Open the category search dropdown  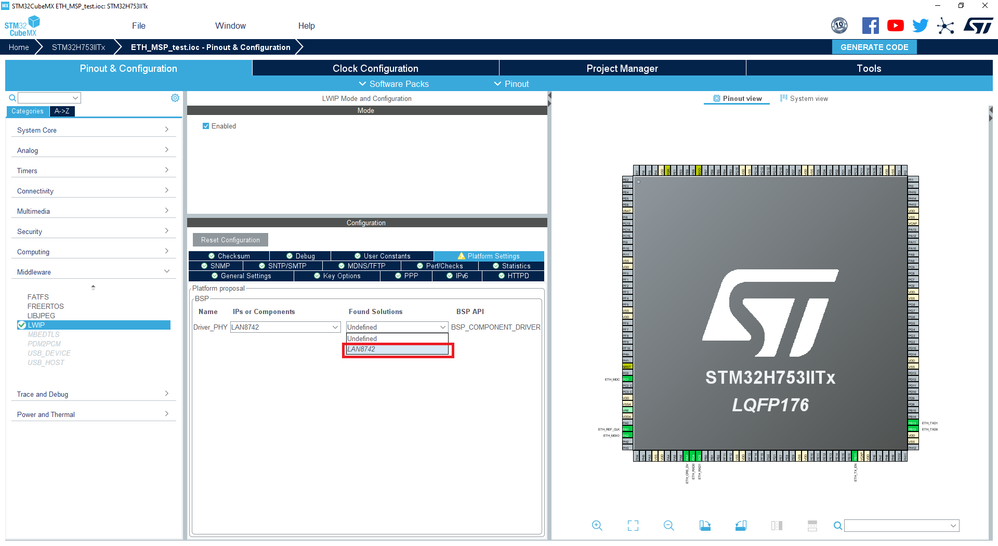coord(49,98)
